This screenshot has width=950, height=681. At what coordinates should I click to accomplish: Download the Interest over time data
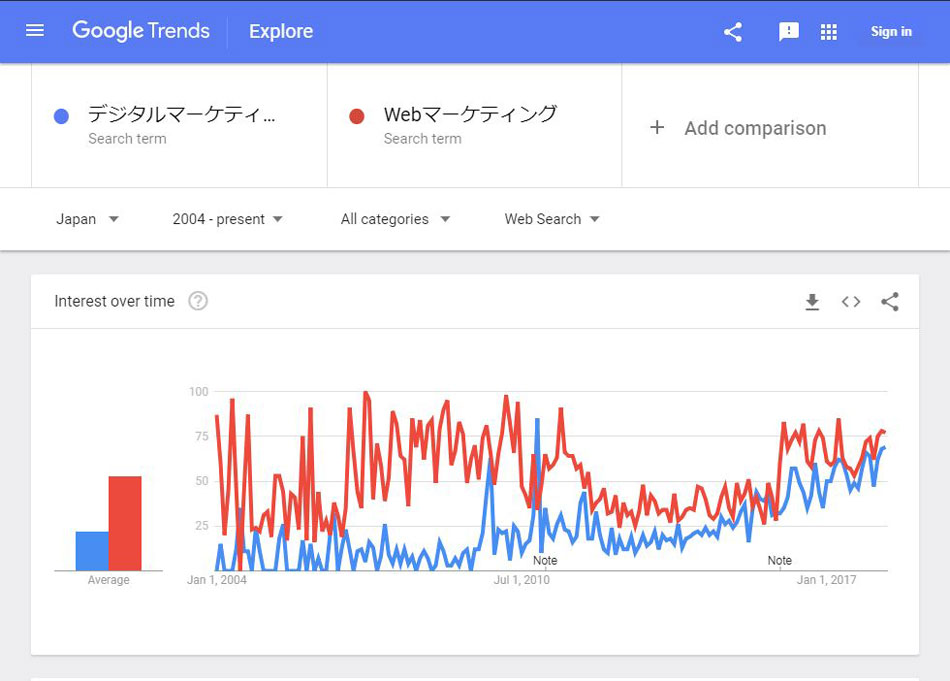pyautogui.click(x=812, y=302)
